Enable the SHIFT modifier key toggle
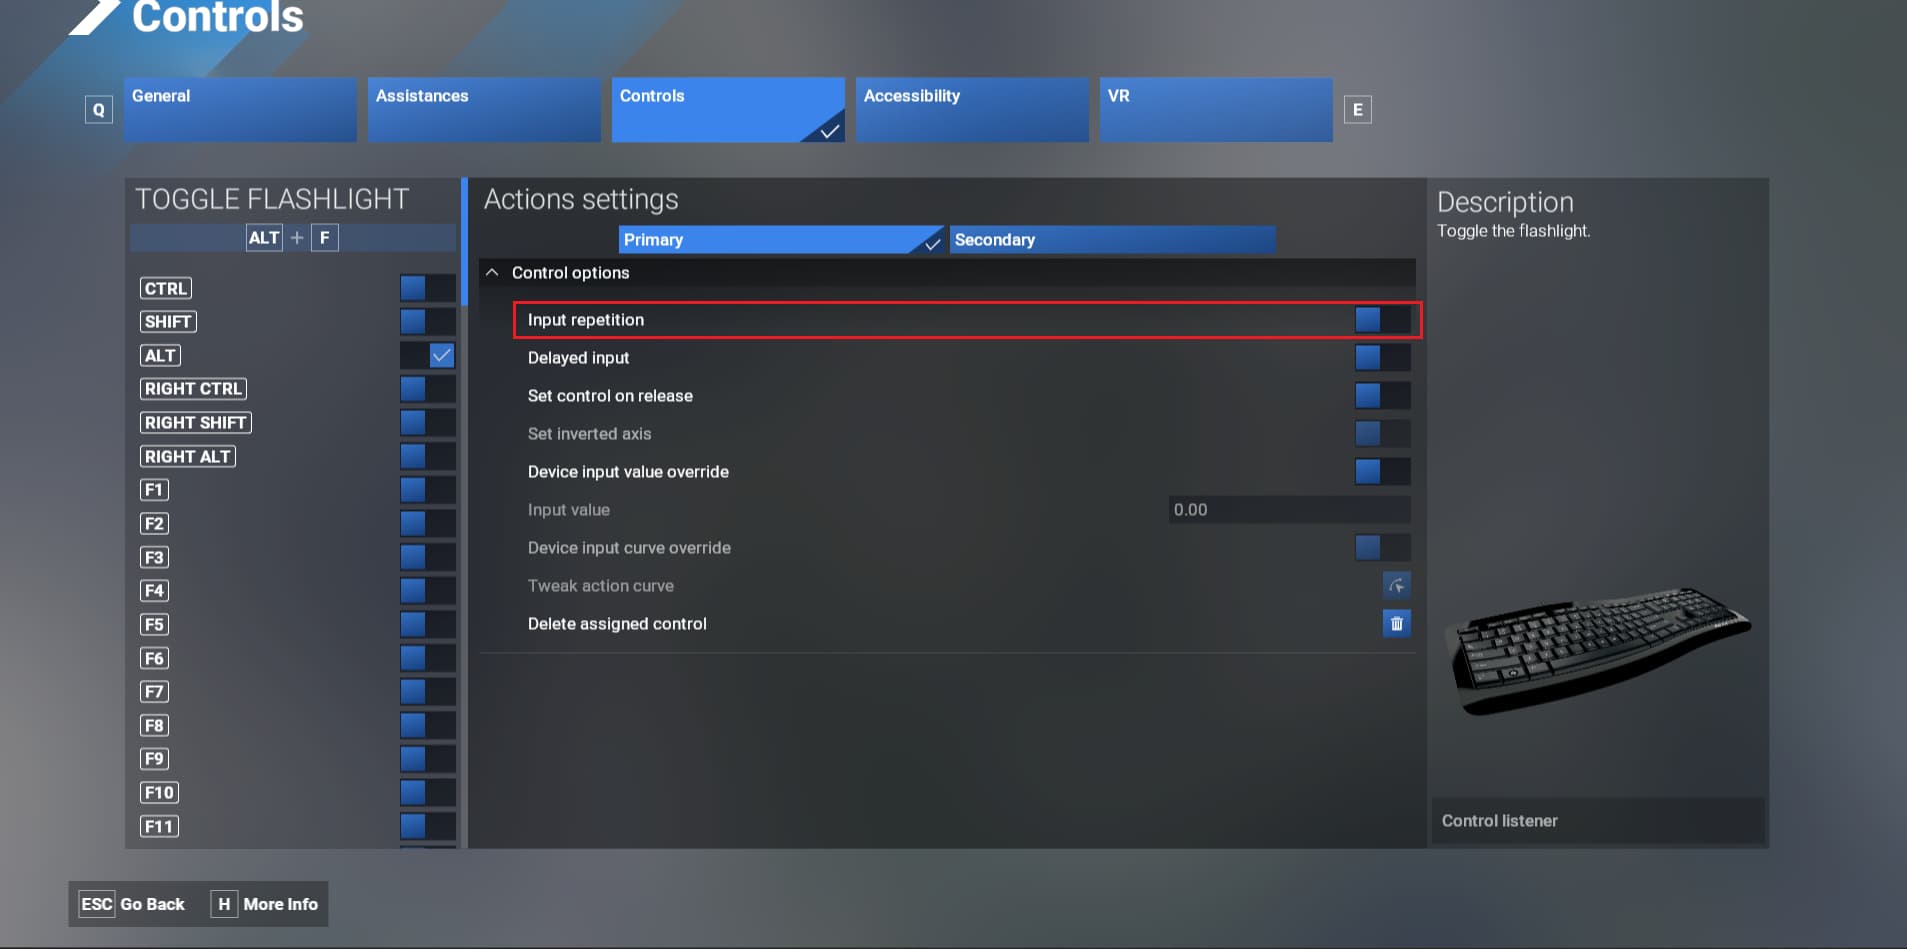This screenshot has width=1907, height=949. (x=427, y=322)
